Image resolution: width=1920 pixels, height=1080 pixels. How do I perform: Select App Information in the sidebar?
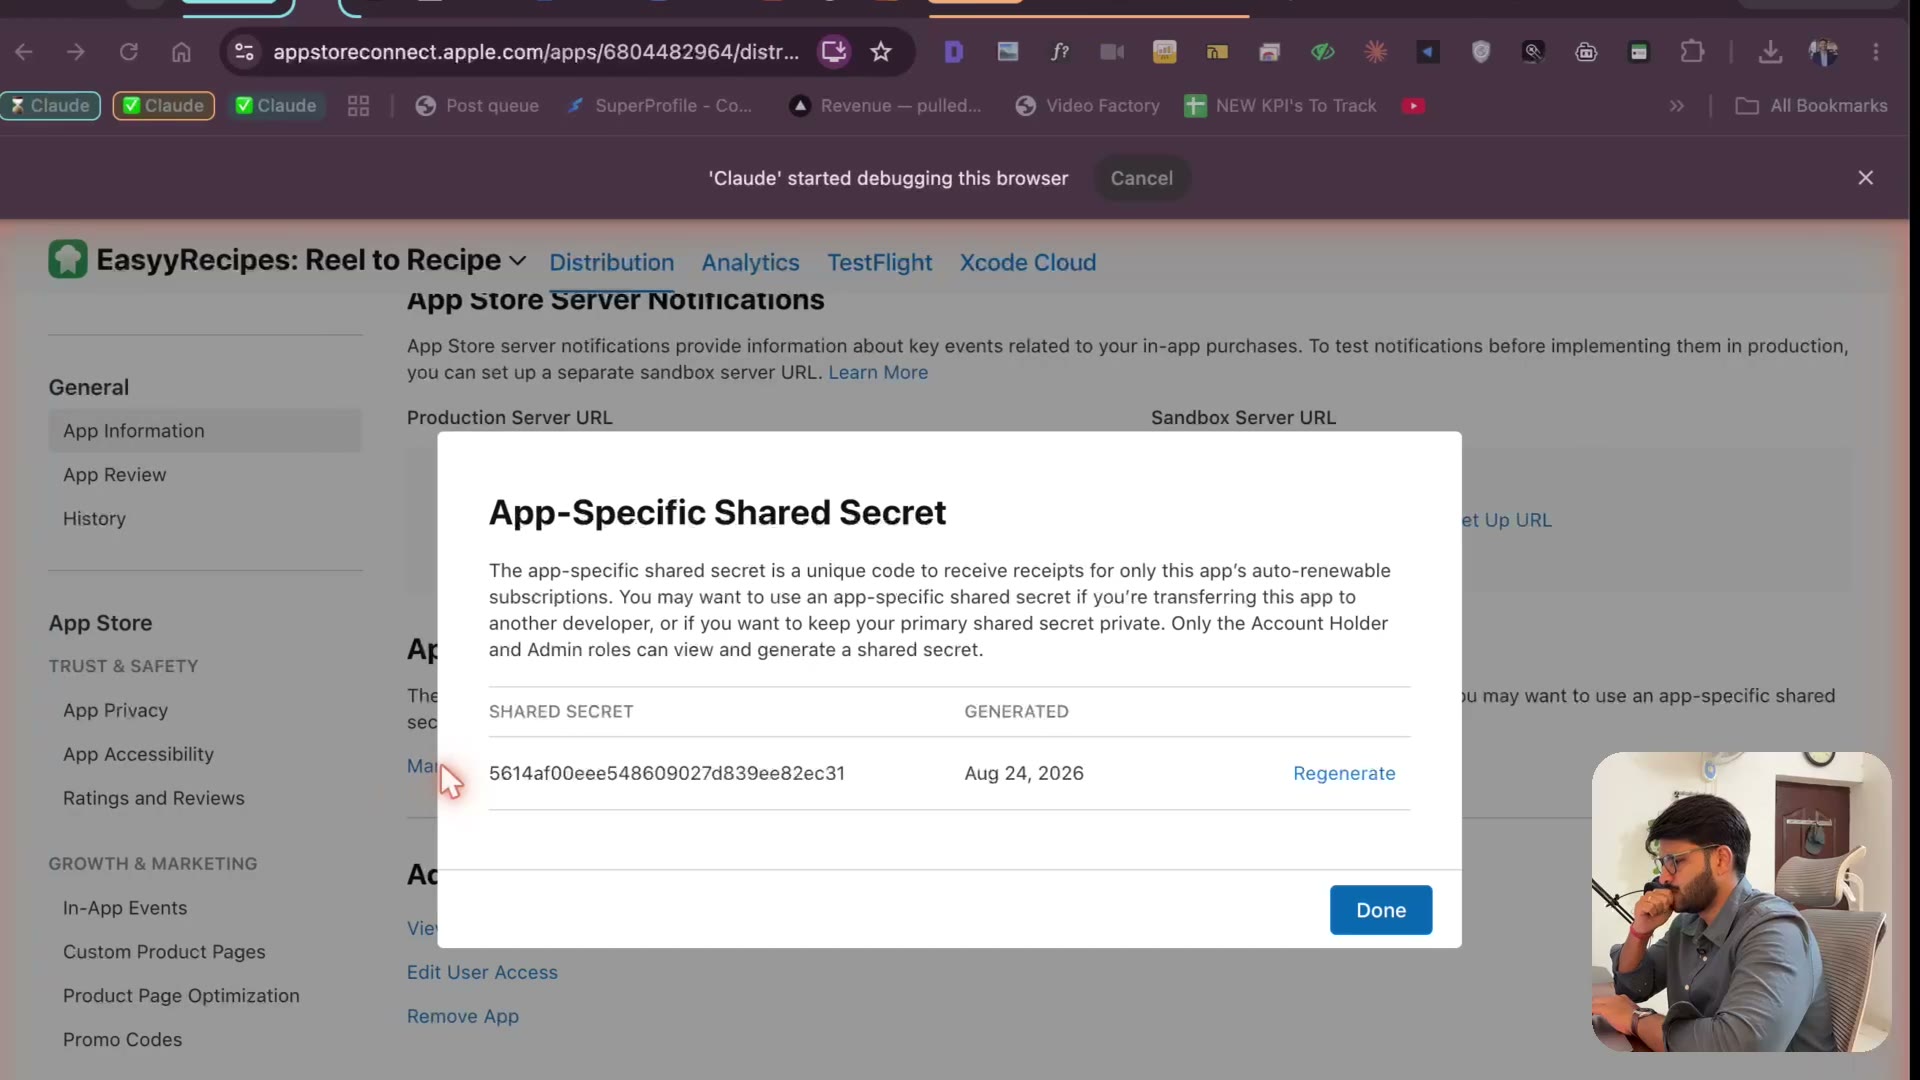pos(205,431)
